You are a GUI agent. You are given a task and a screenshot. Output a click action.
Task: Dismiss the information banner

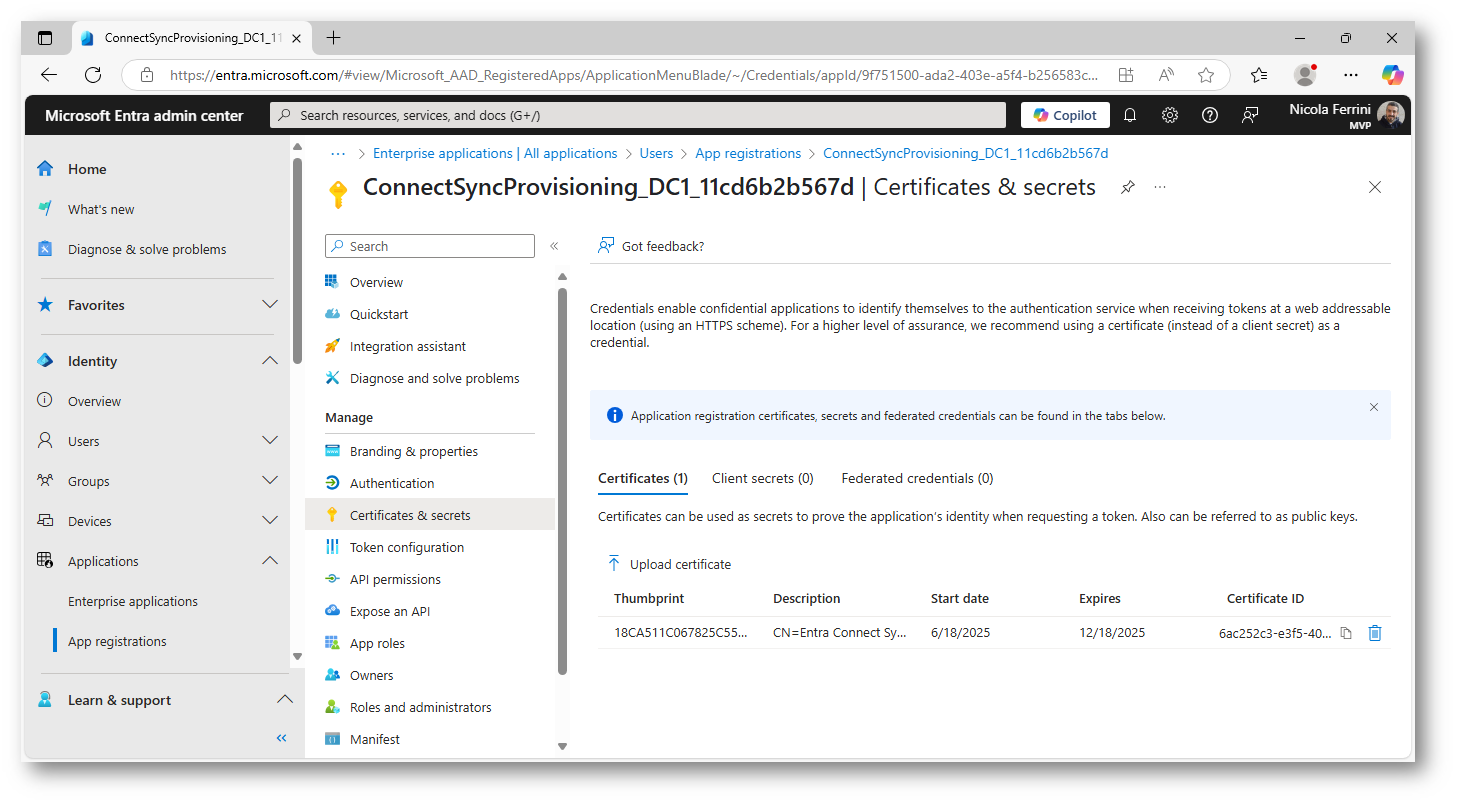1374,407
